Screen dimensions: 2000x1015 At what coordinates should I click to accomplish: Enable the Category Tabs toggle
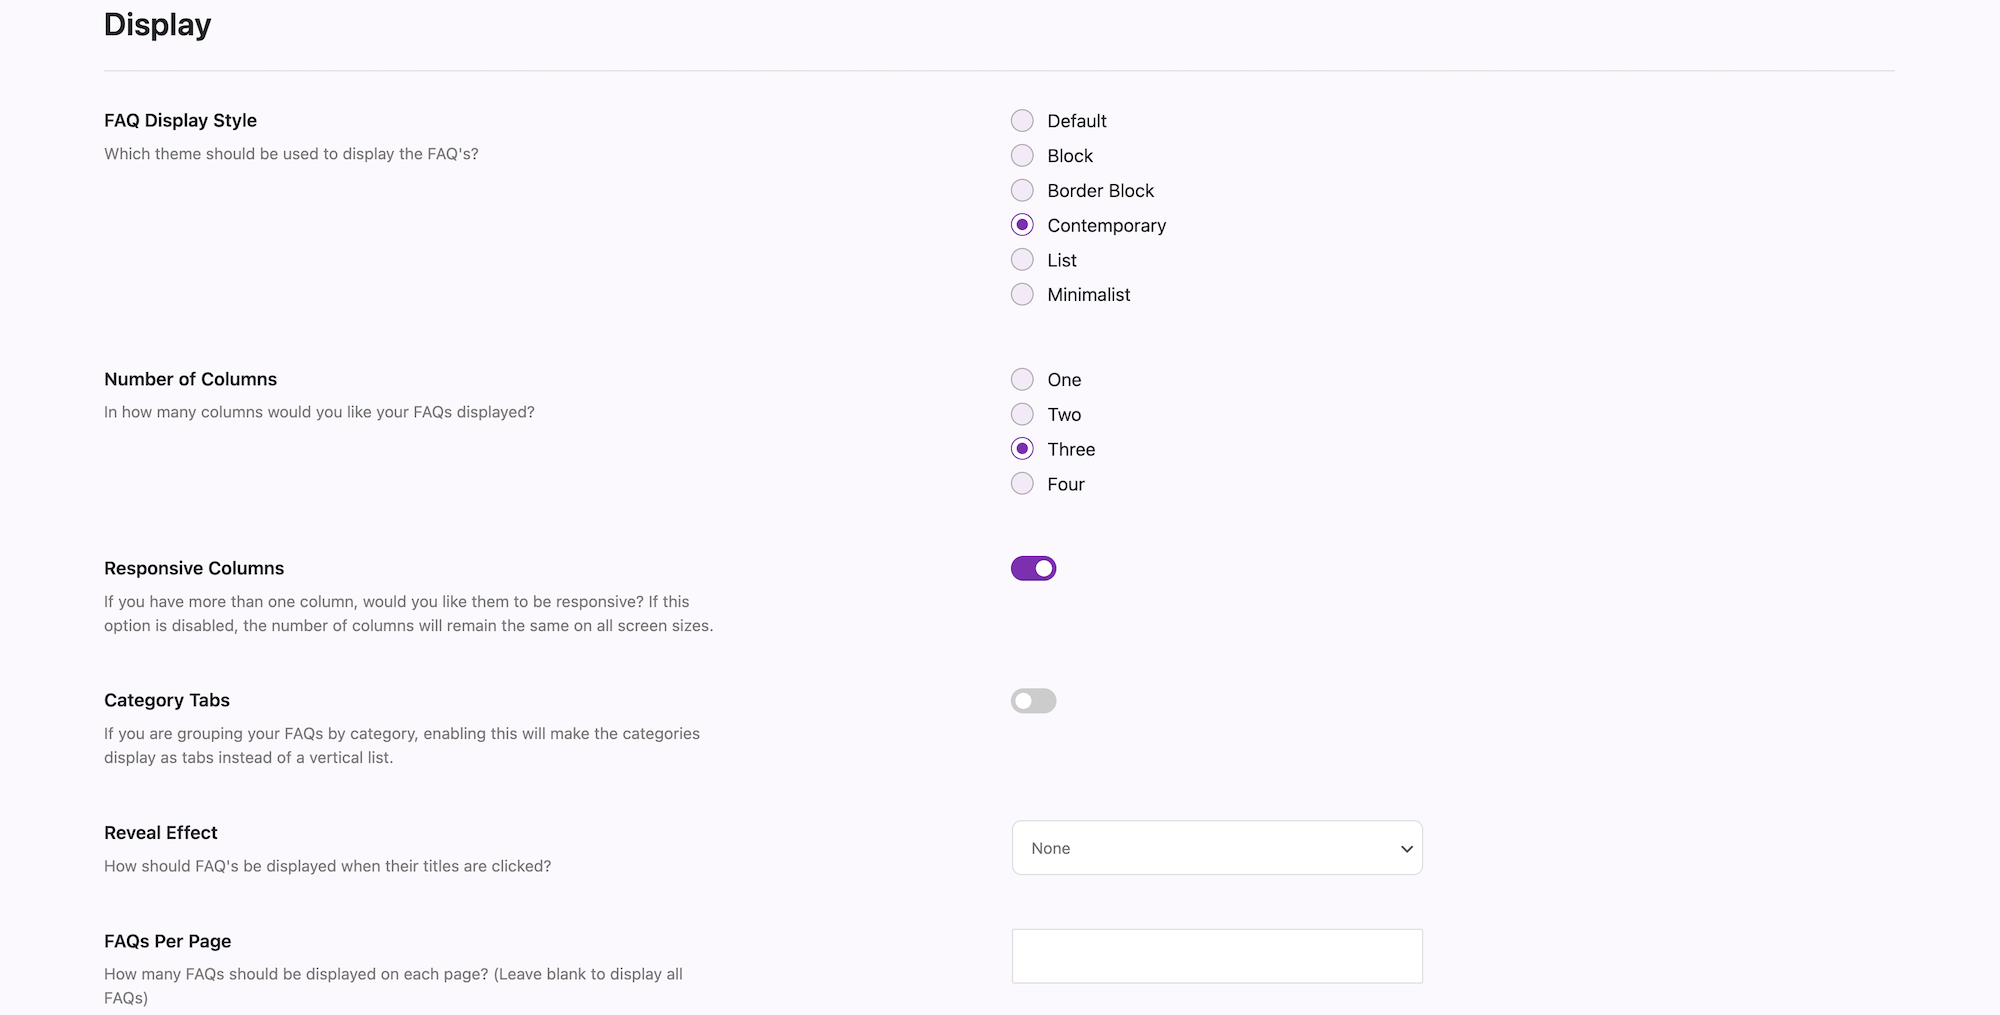[1033, 701]
